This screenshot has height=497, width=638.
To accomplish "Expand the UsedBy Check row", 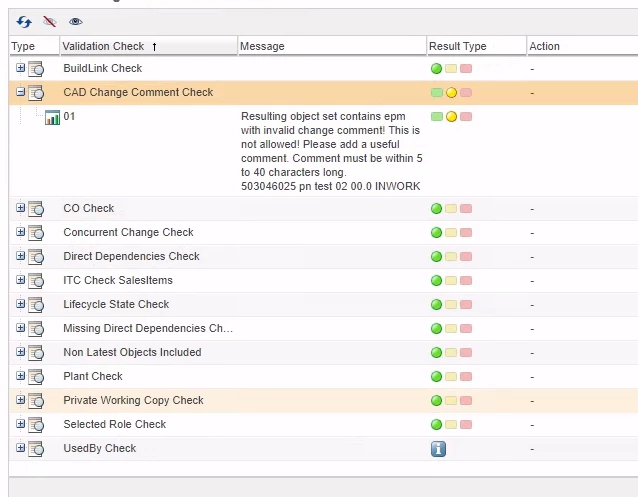I will coord(20,448).
